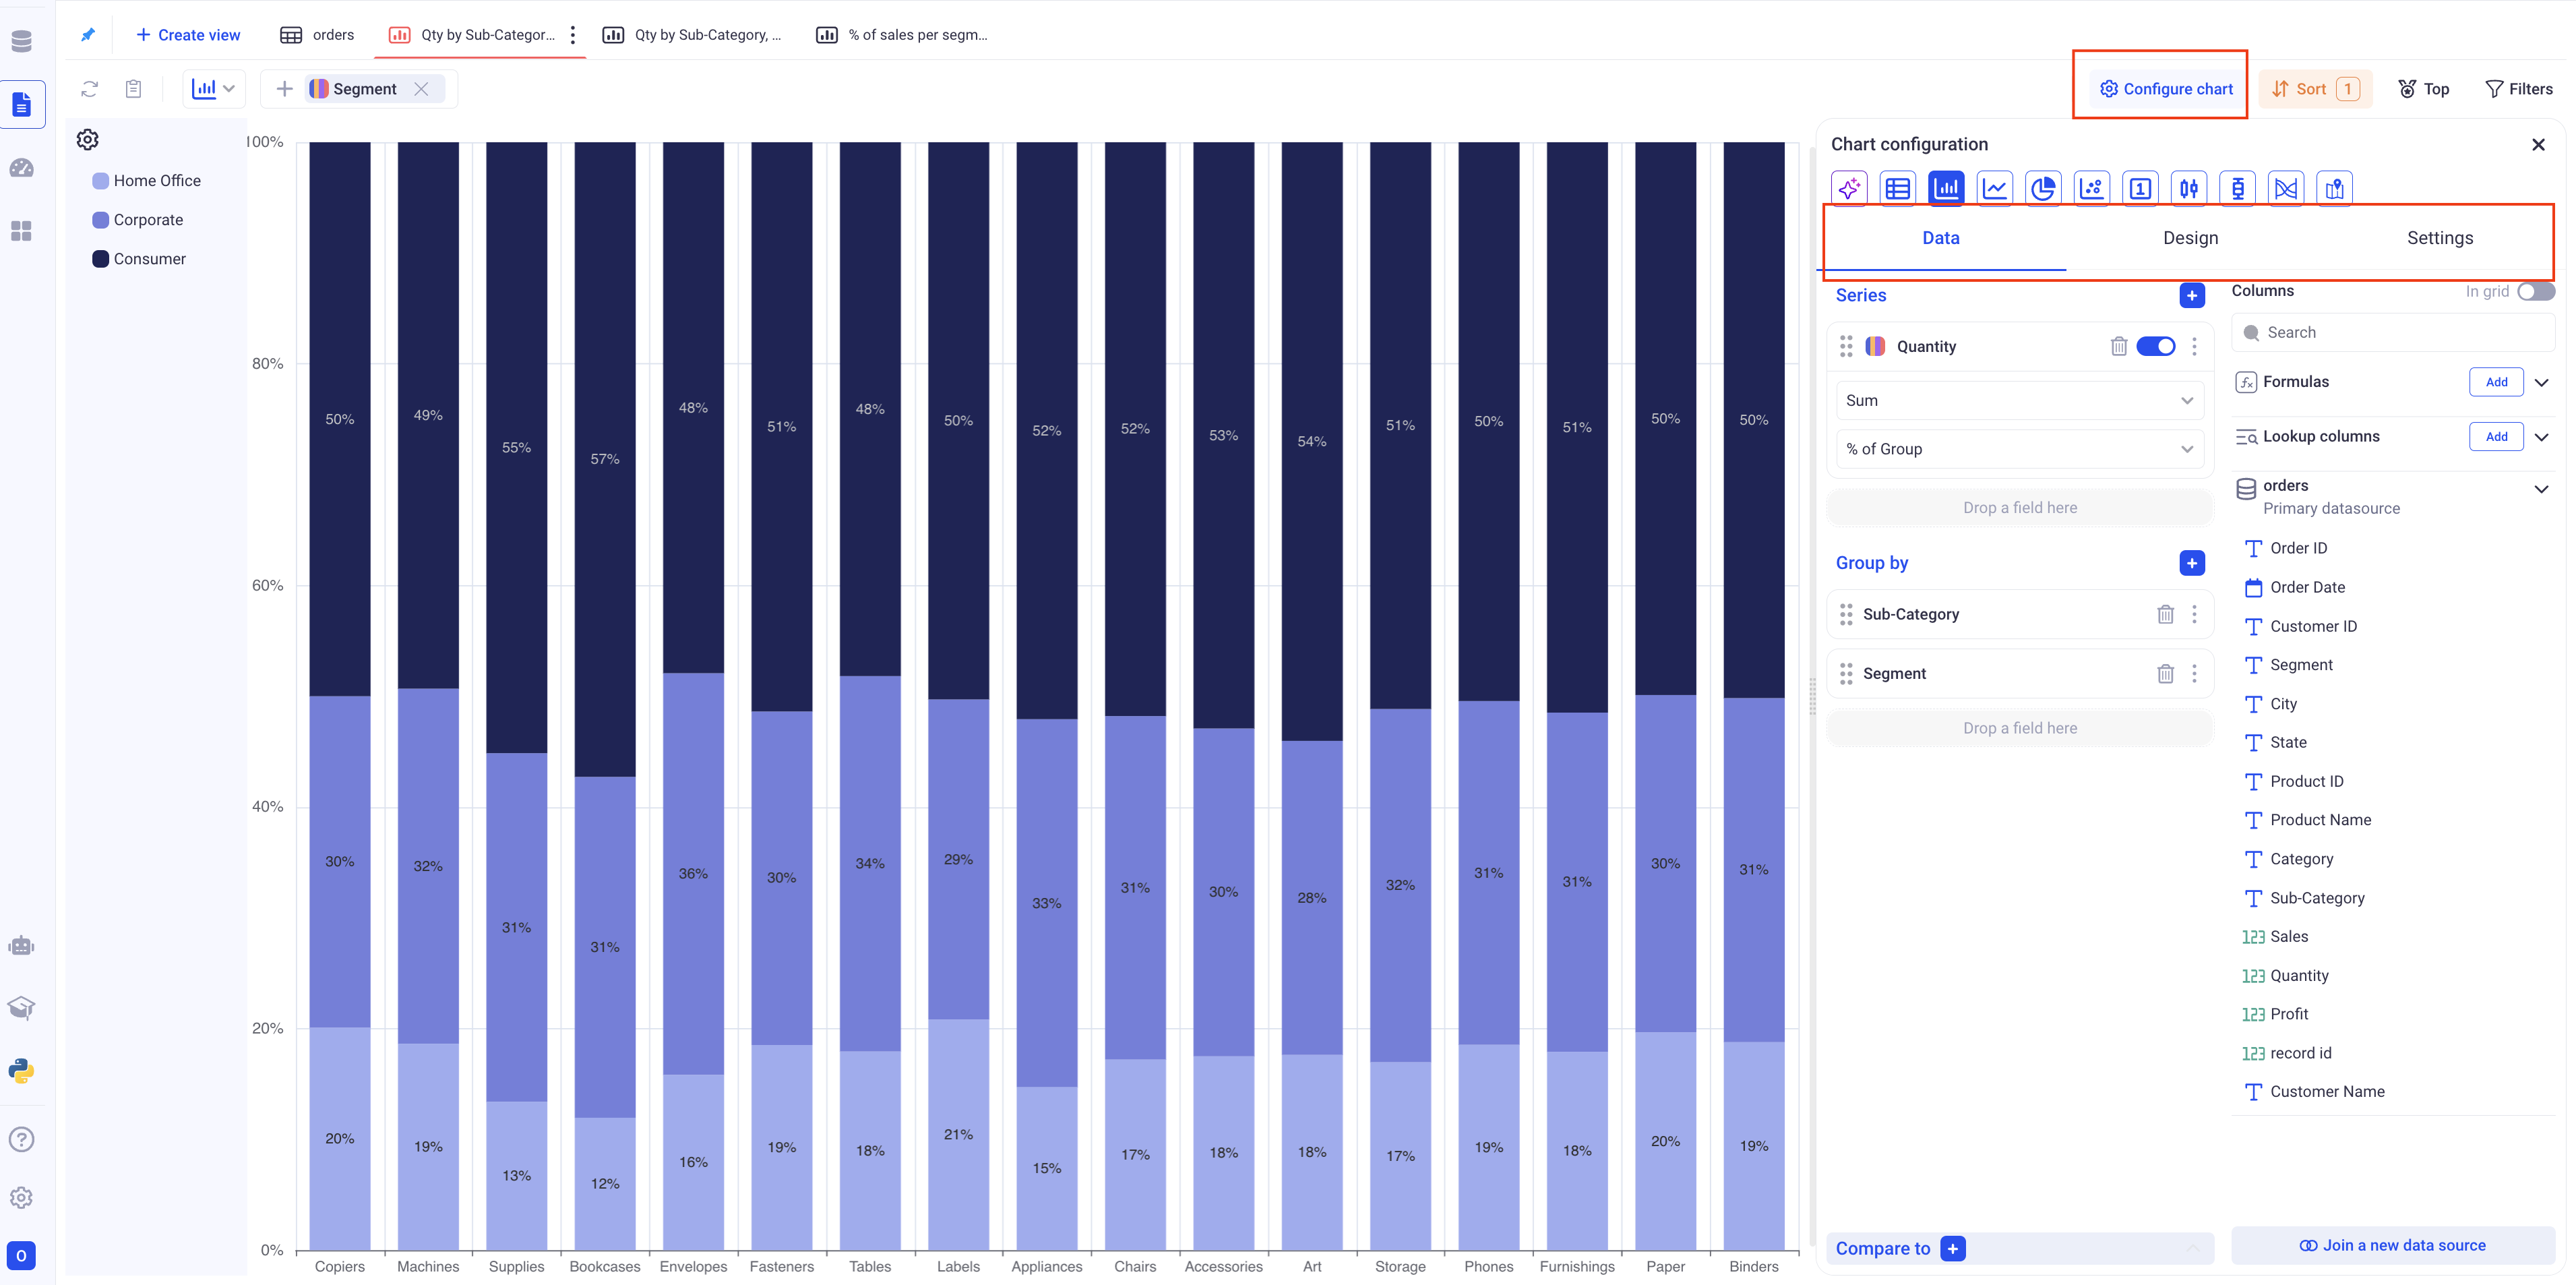Open Python icon in left sidebar
The height and width of the screenshot is (1285, 2576).
pyautogui.click(x=22, y=1071)
